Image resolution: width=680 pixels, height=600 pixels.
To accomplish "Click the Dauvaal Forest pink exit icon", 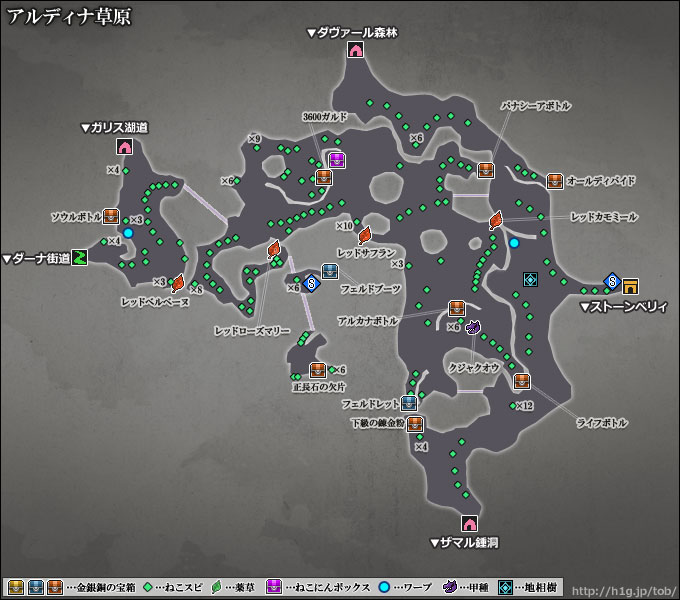I will (x=355, y=49).
